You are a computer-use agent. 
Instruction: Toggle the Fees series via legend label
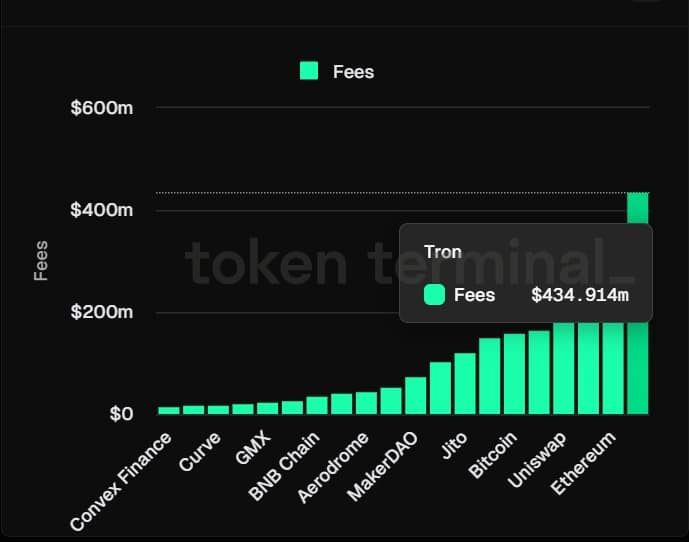pyautogui.click(x=353, y=72)
